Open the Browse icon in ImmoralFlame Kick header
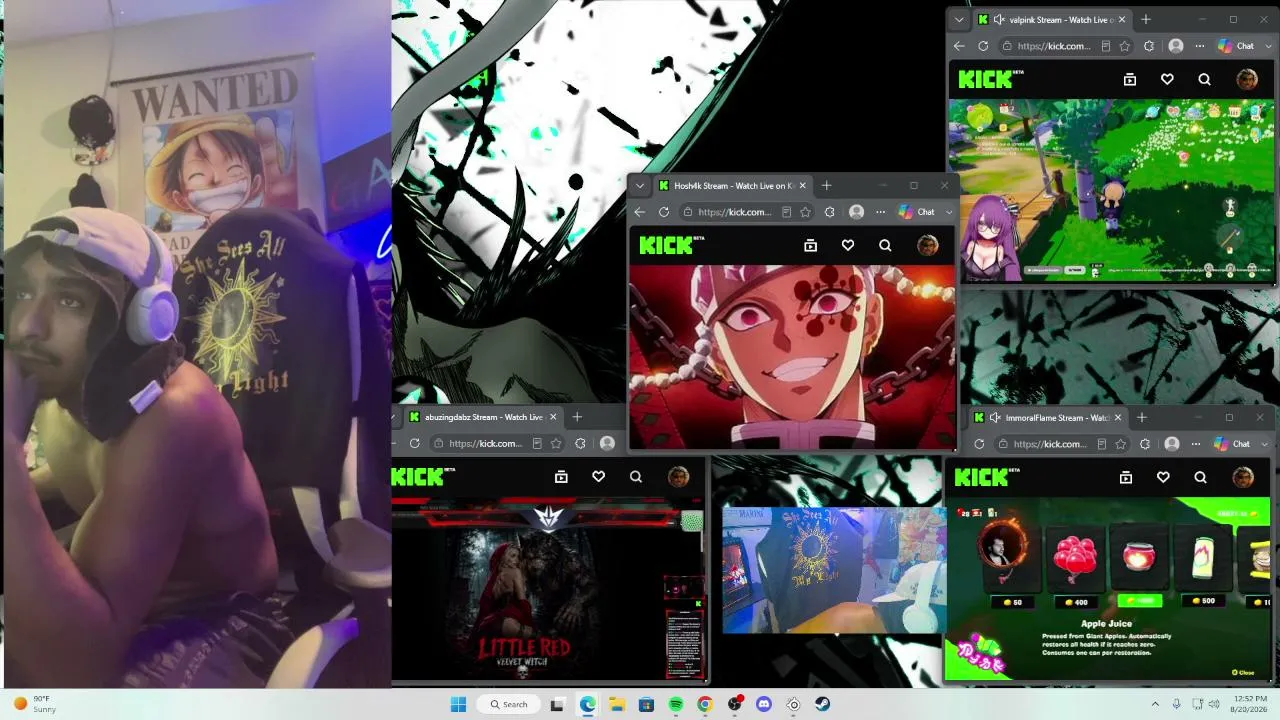The image size is (1280, 720). 1126,478
